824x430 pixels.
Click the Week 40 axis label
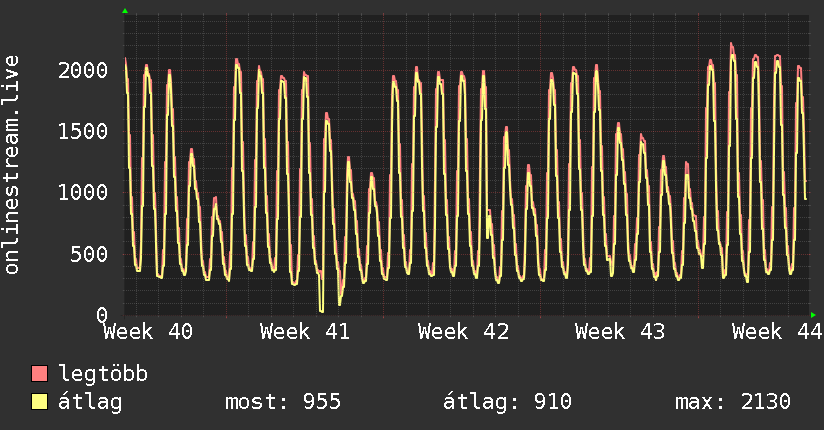pos(148,332)
